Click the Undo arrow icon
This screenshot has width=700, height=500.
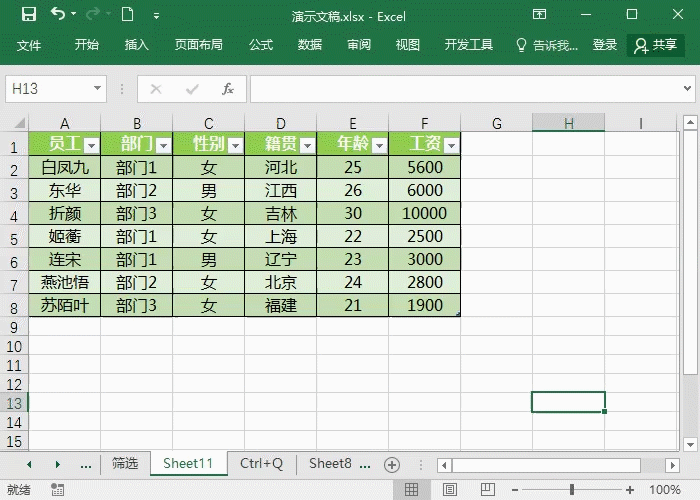point(58,14)
